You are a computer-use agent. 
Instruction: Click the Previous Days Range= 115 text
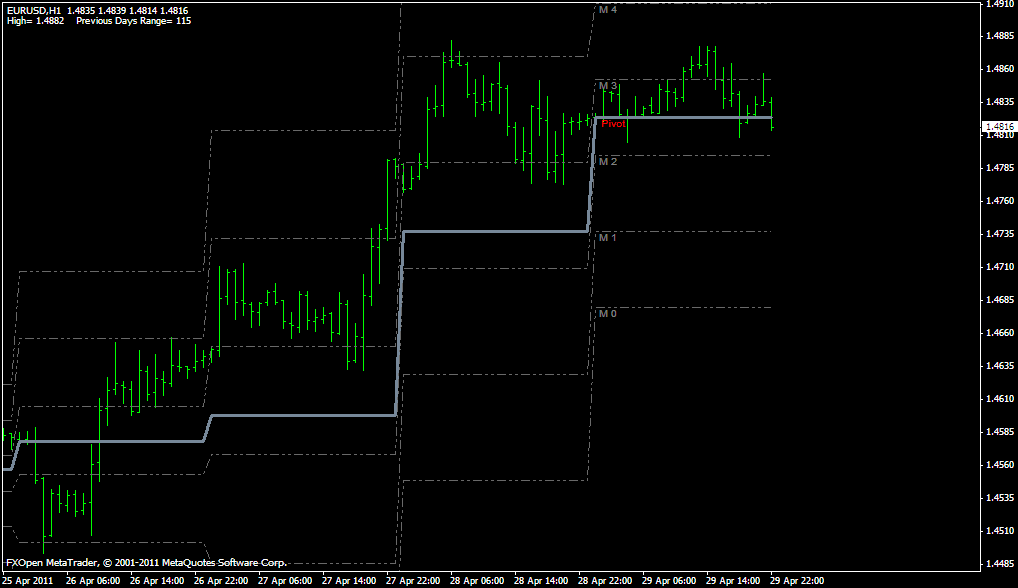point(134,21)
